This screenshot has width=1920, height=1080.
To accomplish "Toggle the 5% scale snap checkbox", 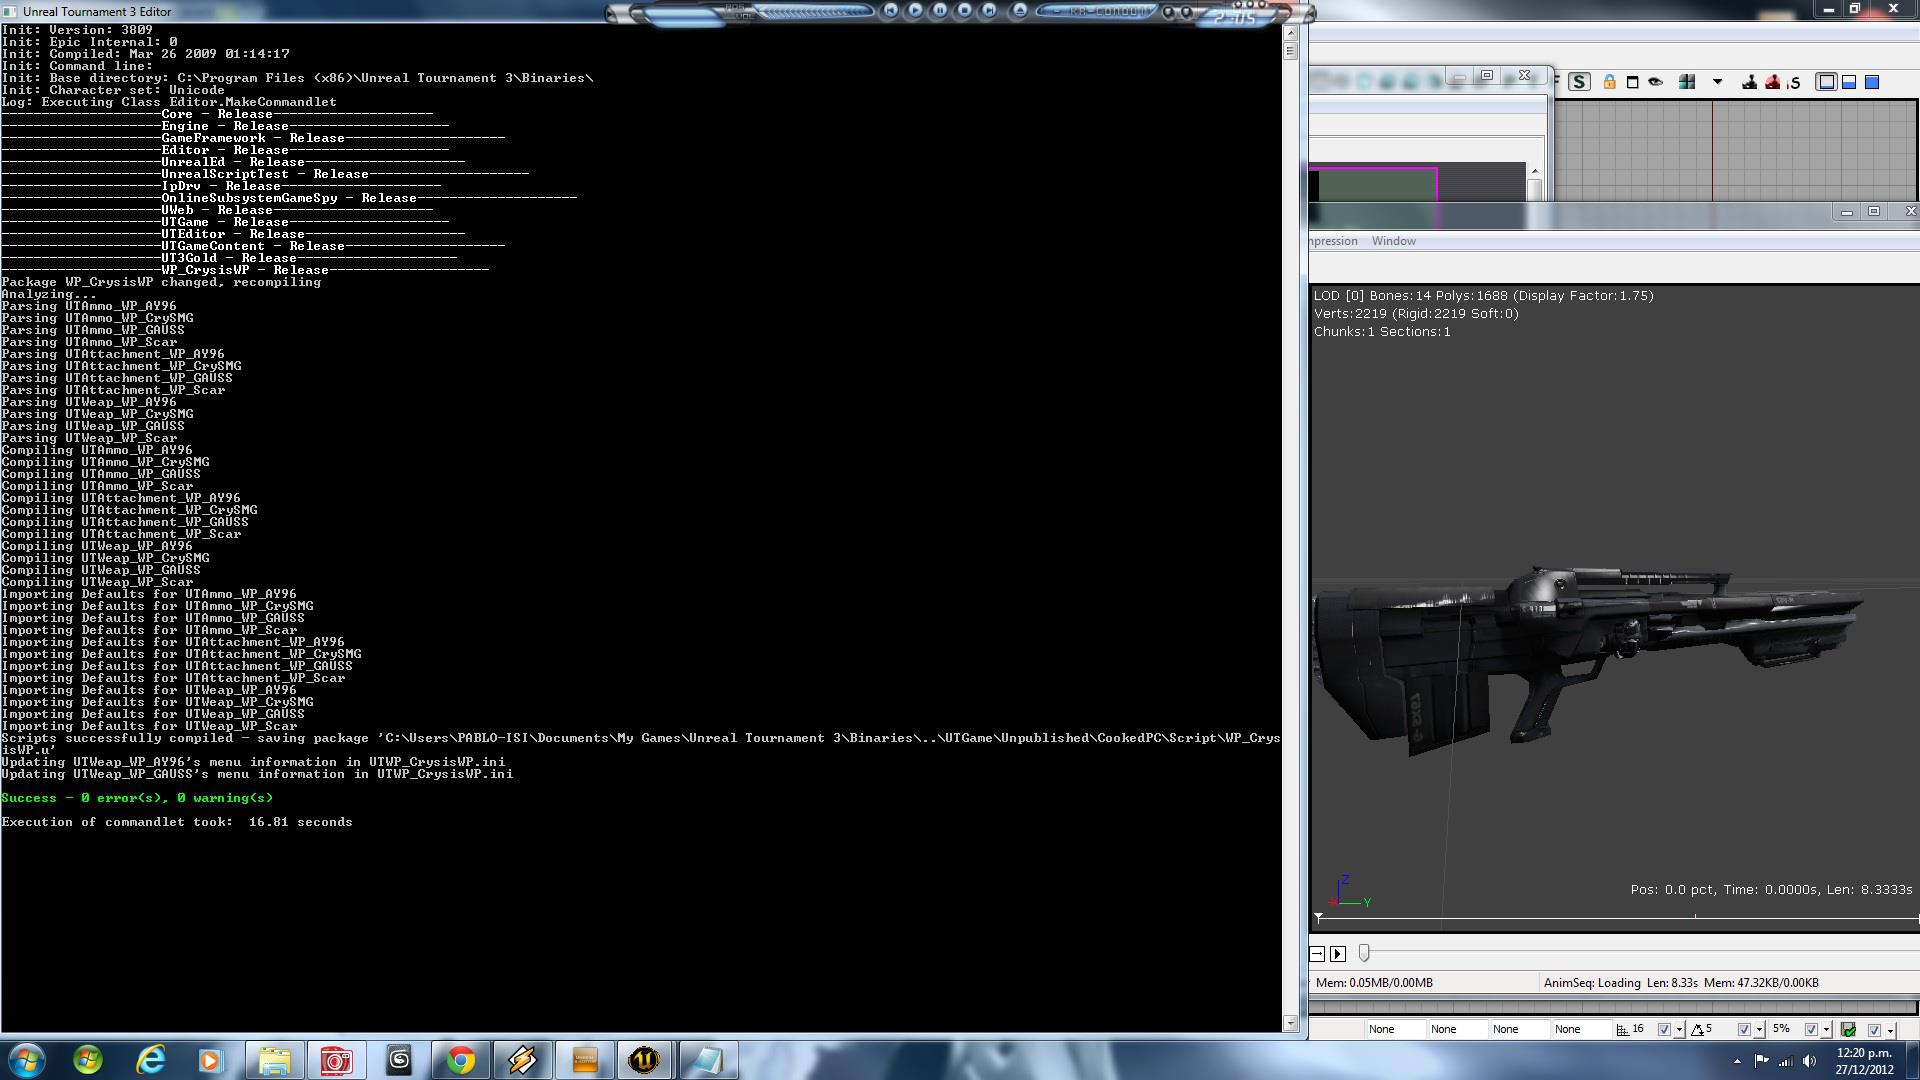I will click(1811, 1029).
